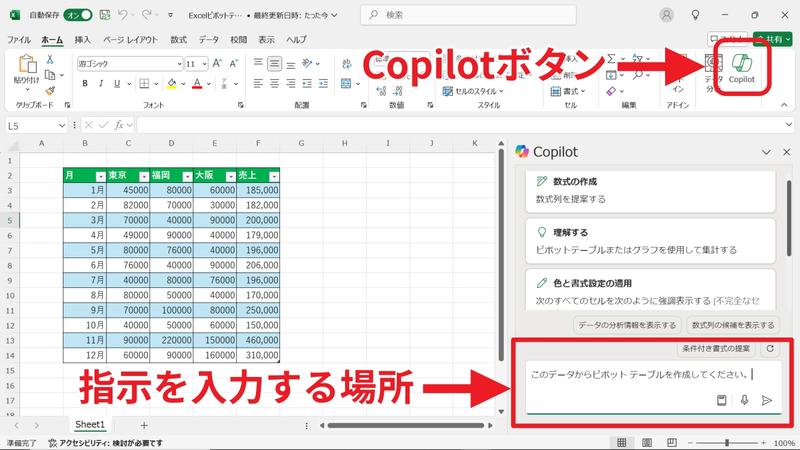
Task: Switch to Page Layout view
Action: click(x=647, y=442)
